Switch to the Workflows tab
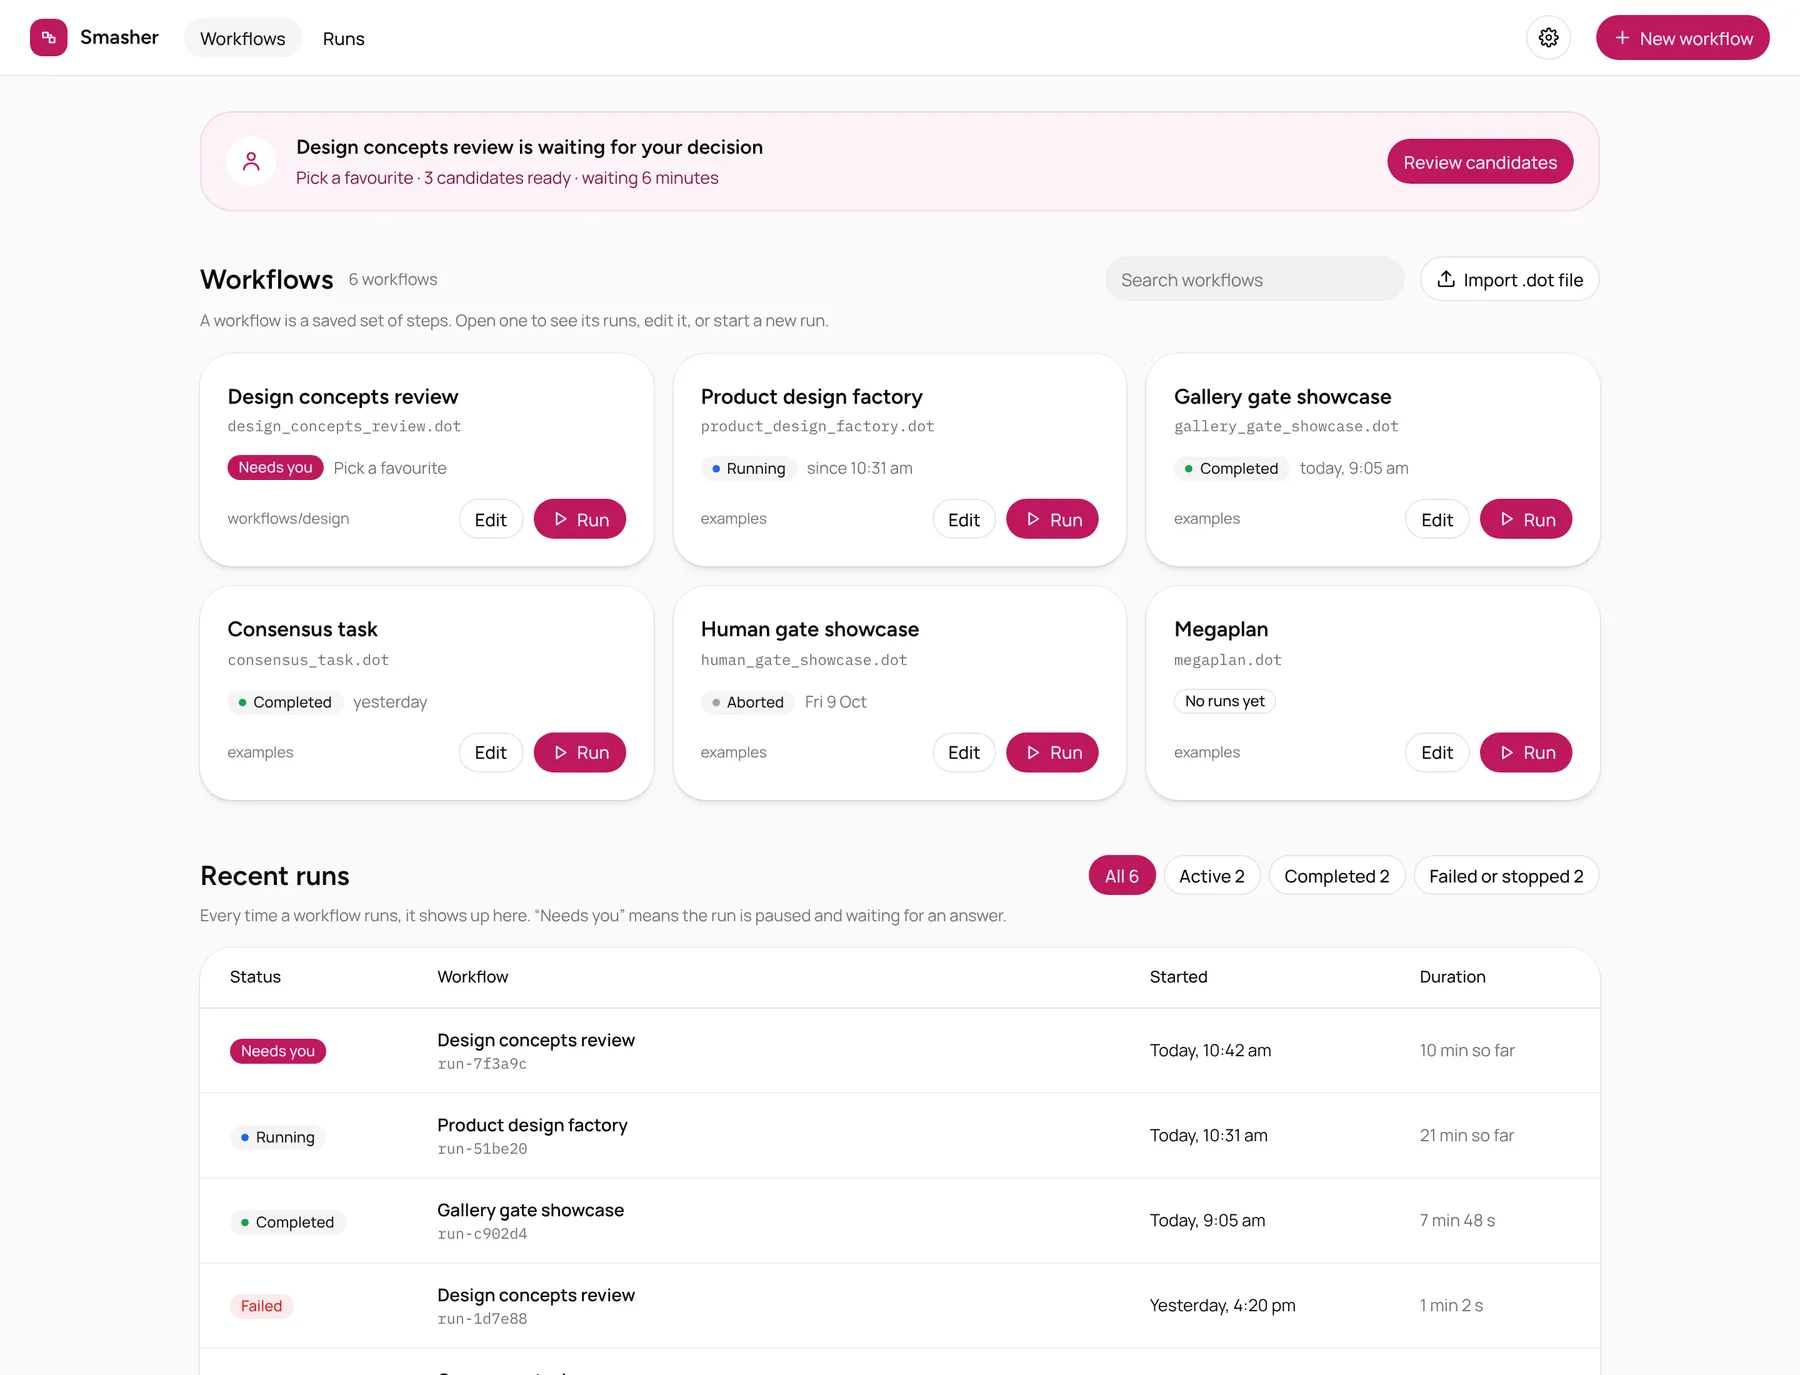1800x1375 pixels. coord(242,38)
